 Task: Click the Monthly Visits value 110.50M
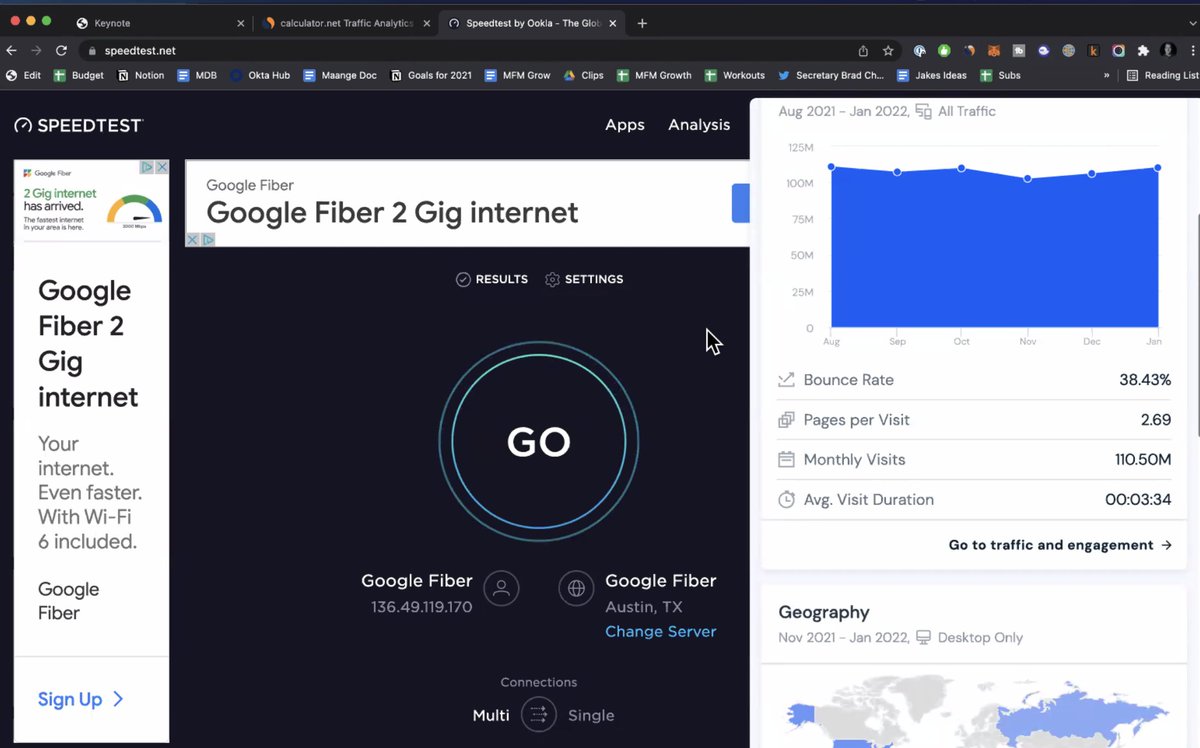[1143, 460]
